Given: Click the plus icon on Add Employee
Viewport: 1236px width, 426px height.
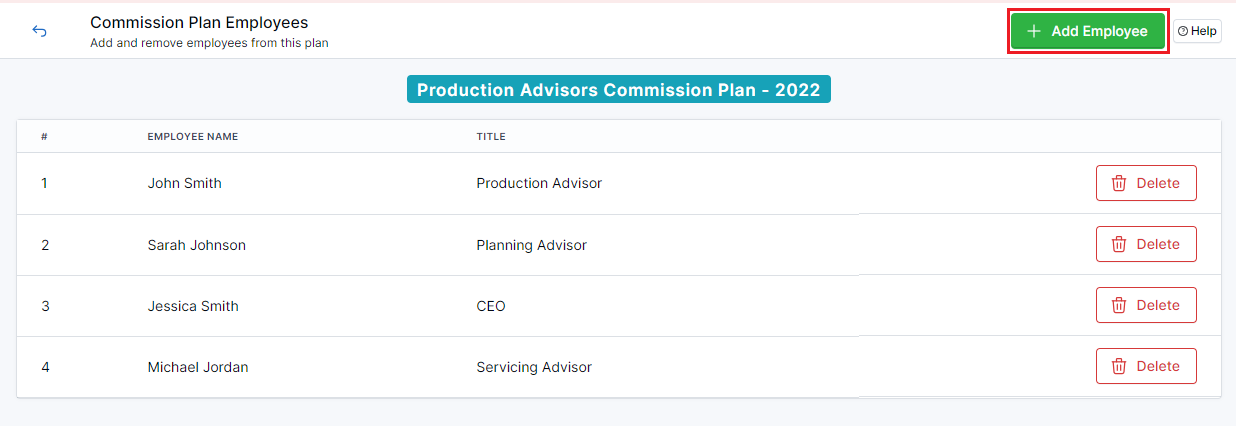Looking at the screenshot, I should click(1034, 31).
